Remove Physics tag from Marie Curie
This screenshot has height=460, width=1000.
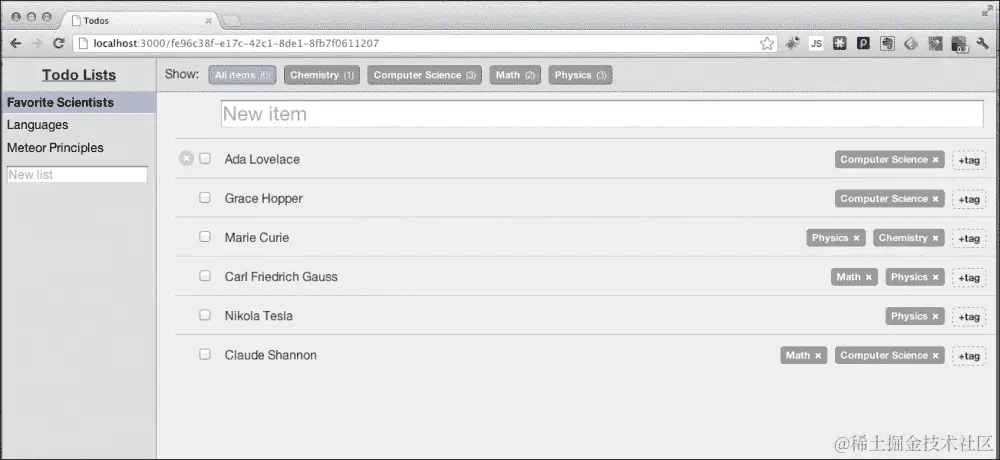click(x=857, y=238)
